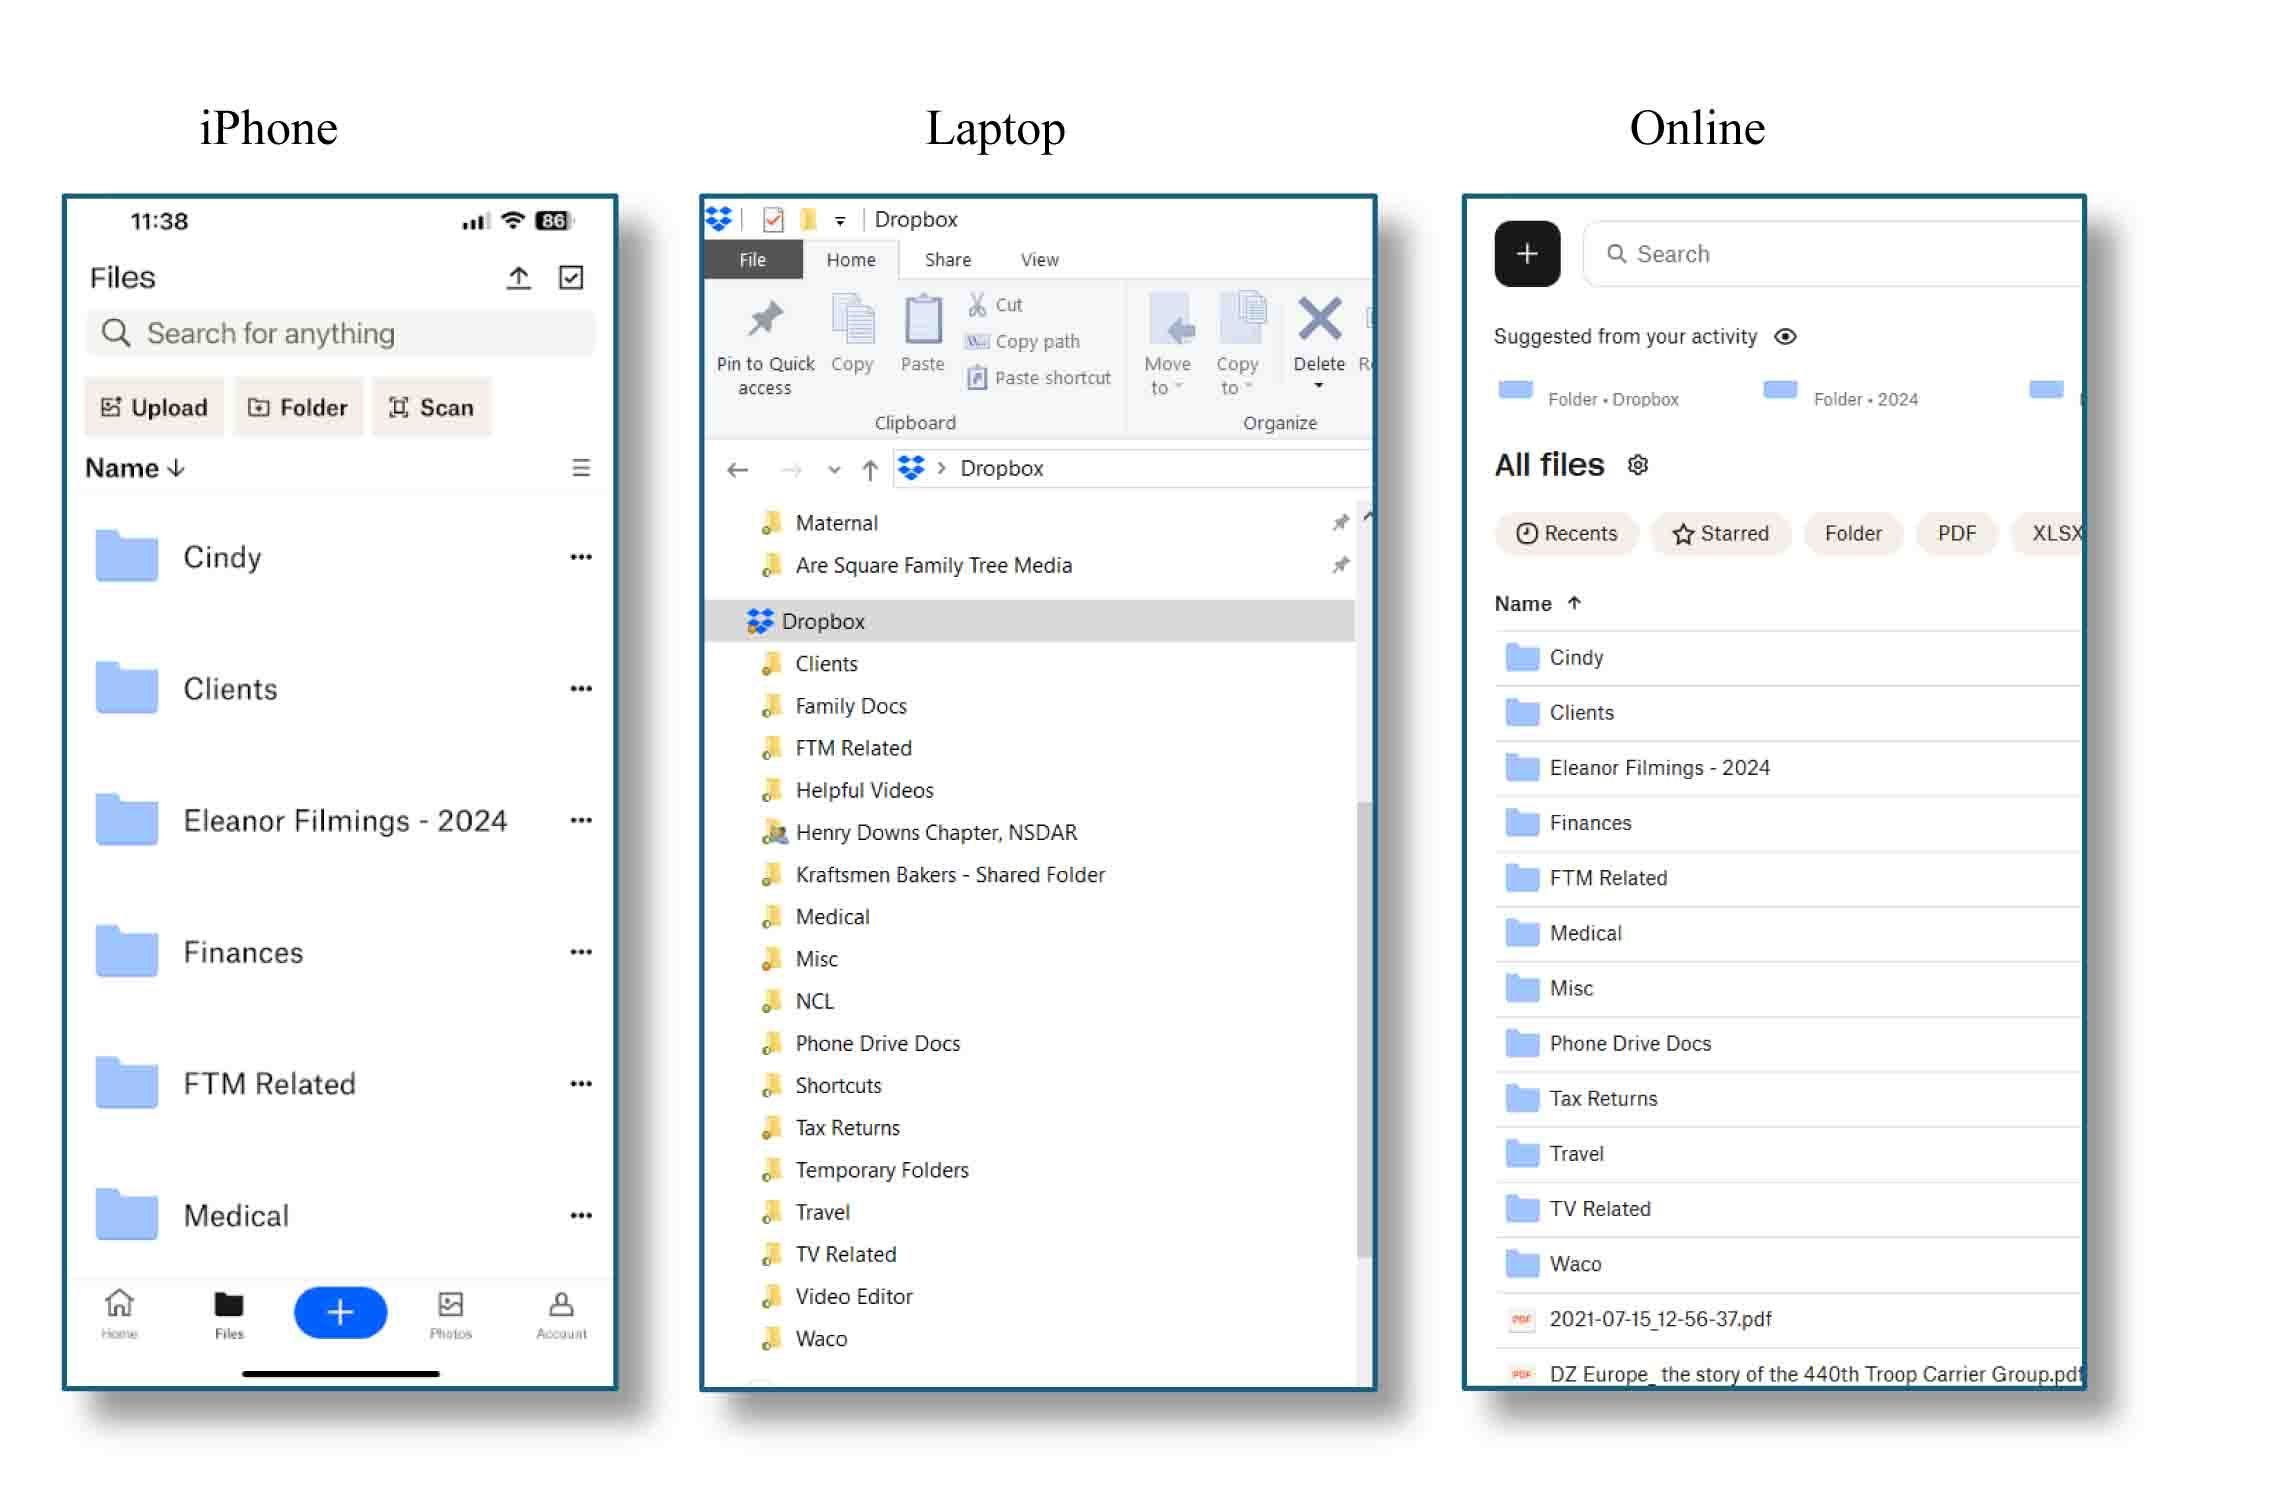Tap the blue plus button in bottom bar
The width and height of the screenshot is (2276, 1487).
point(340,1312)
